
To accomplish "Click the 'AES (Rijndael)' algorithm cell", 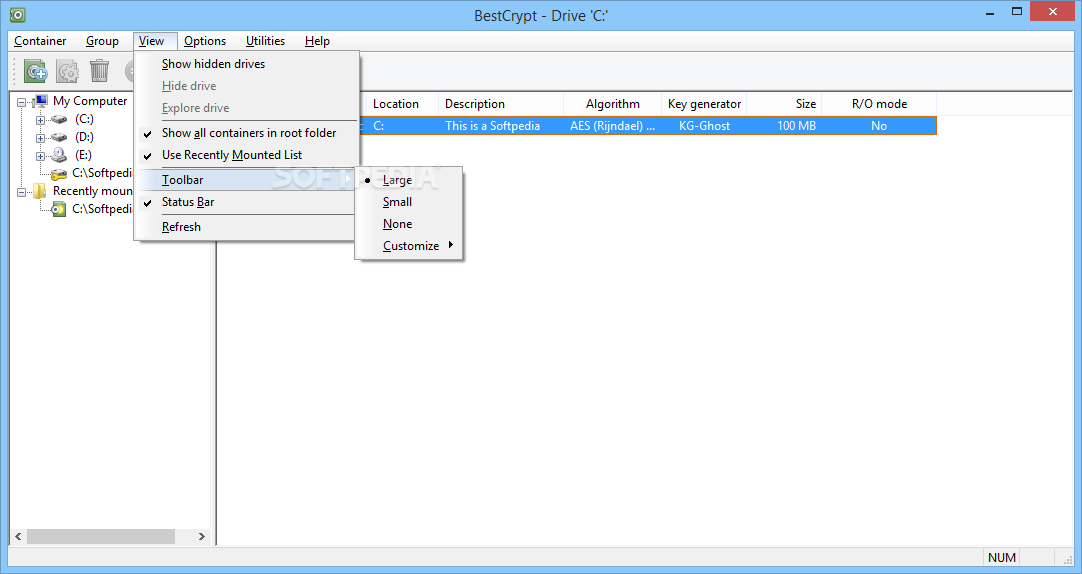I will pyautogui.click(x=613, y=126).
